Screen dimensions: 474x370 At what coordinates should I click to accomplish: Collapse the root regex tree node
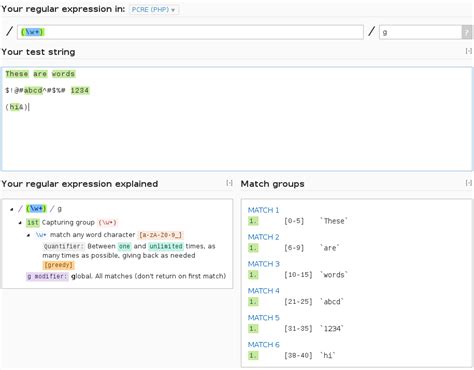[x=12, y=209]
